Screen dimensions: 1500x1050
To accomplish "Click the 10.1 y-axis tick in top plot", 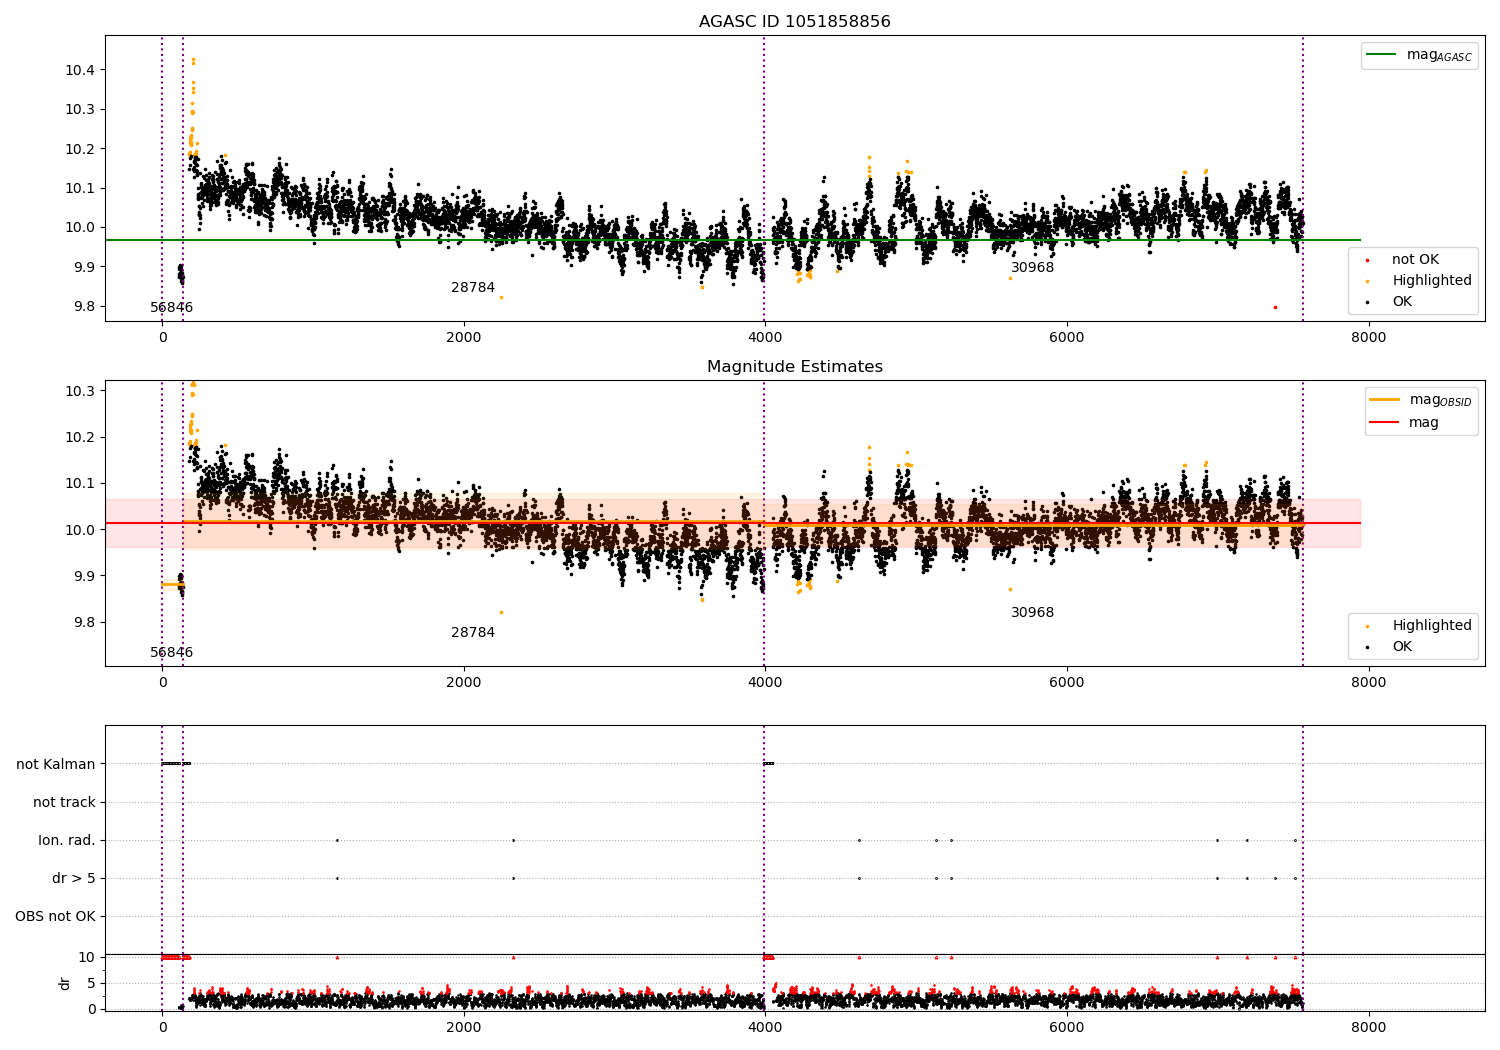I will pos(80,188).
